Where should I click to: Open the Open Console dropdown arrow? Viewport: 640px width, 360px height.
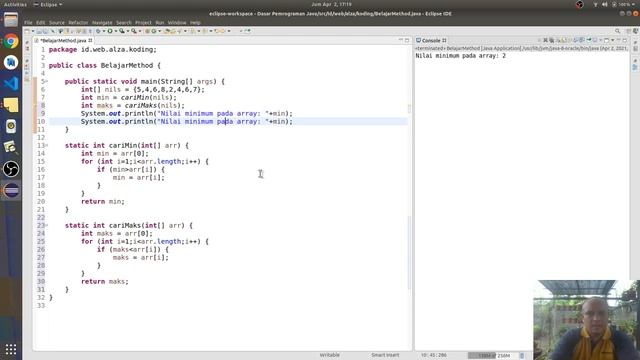click(x=613, y=40)
